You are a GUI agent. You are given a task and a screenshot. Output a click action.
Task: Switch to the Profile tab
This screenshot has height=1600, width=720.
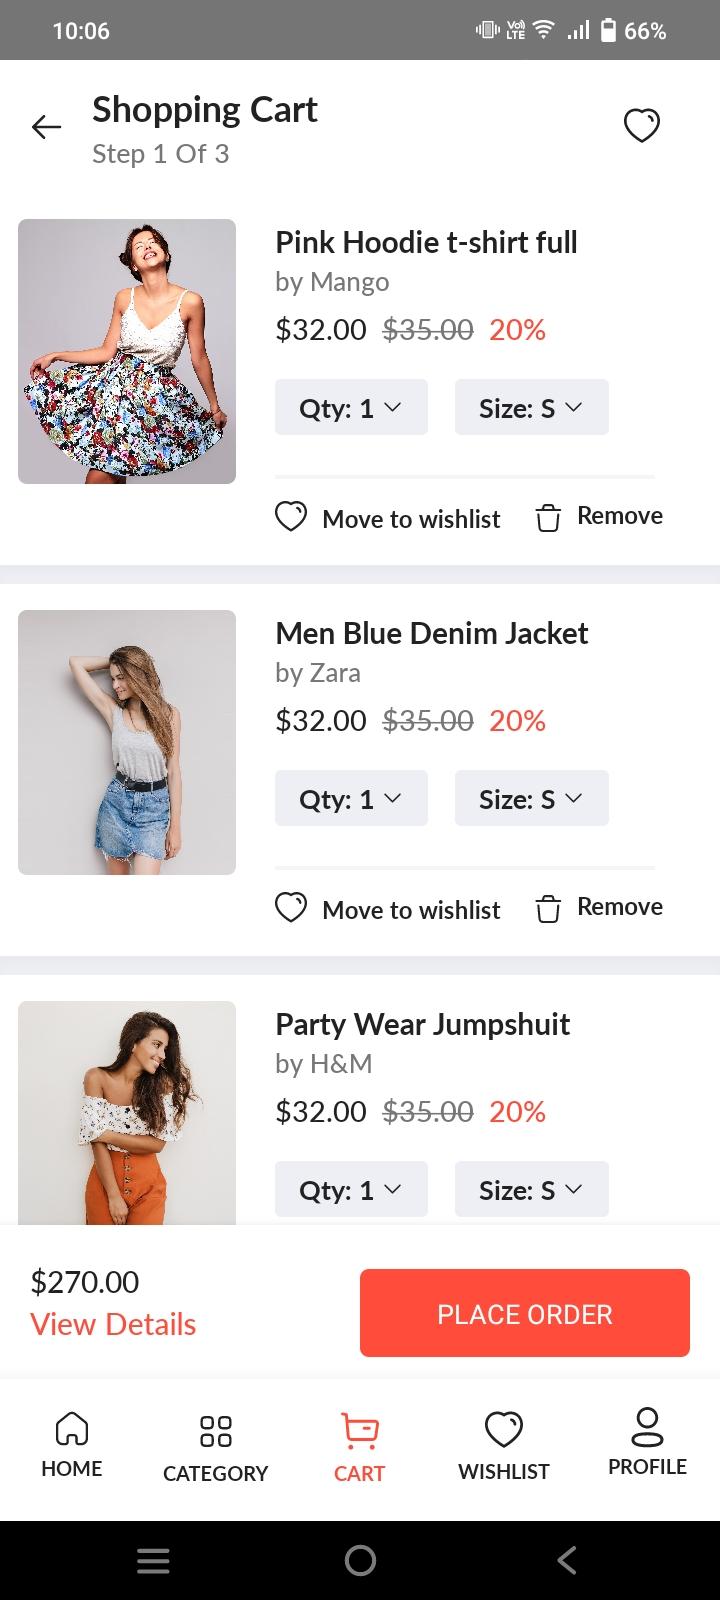(647, 1443)
